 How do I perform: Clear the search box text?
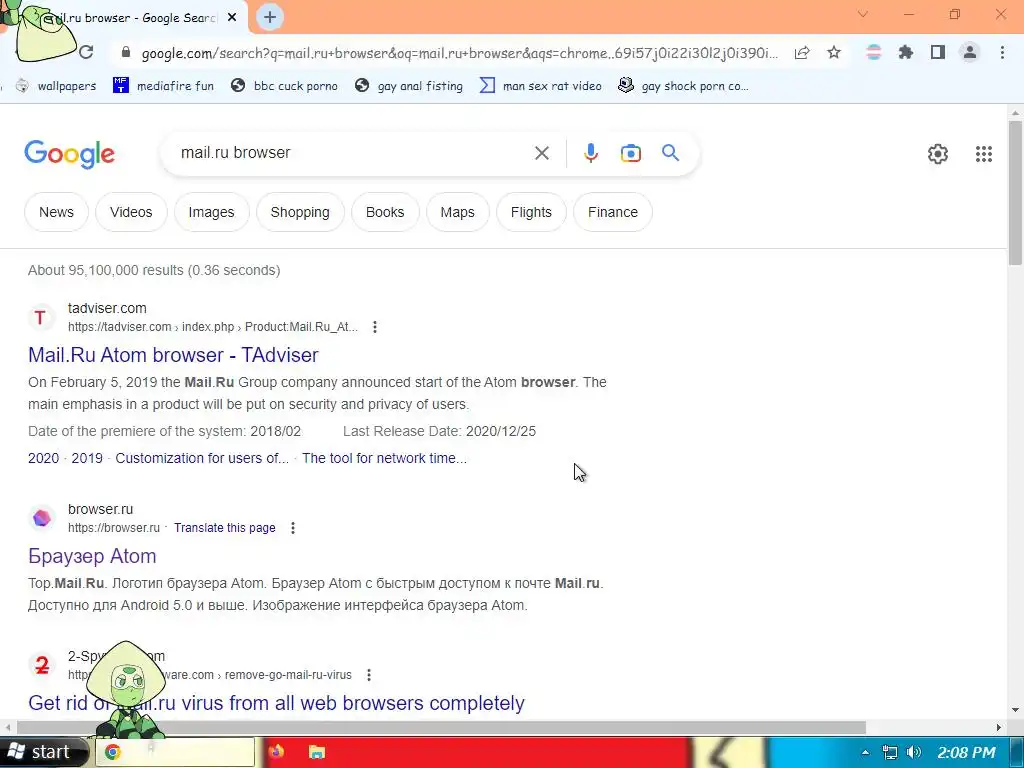click(541, 153)
